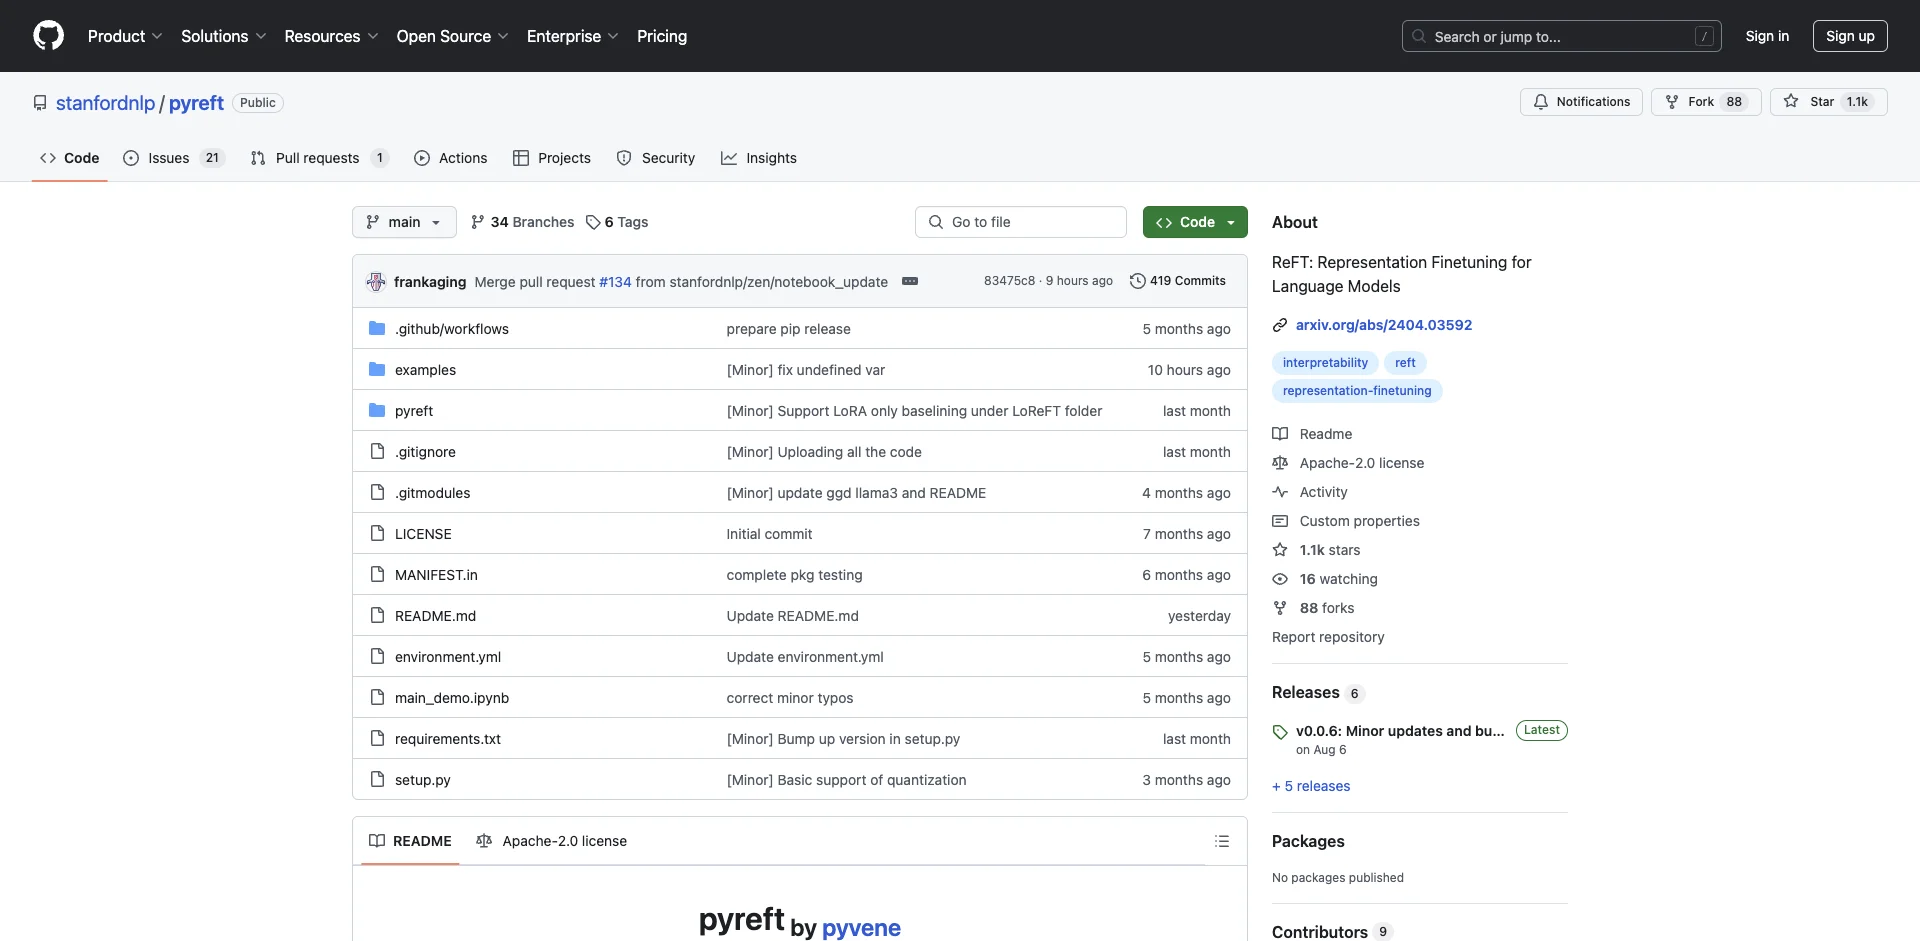Open the README outline list icon
This screenshot has width=1920, height=941.
(1222, 841)
